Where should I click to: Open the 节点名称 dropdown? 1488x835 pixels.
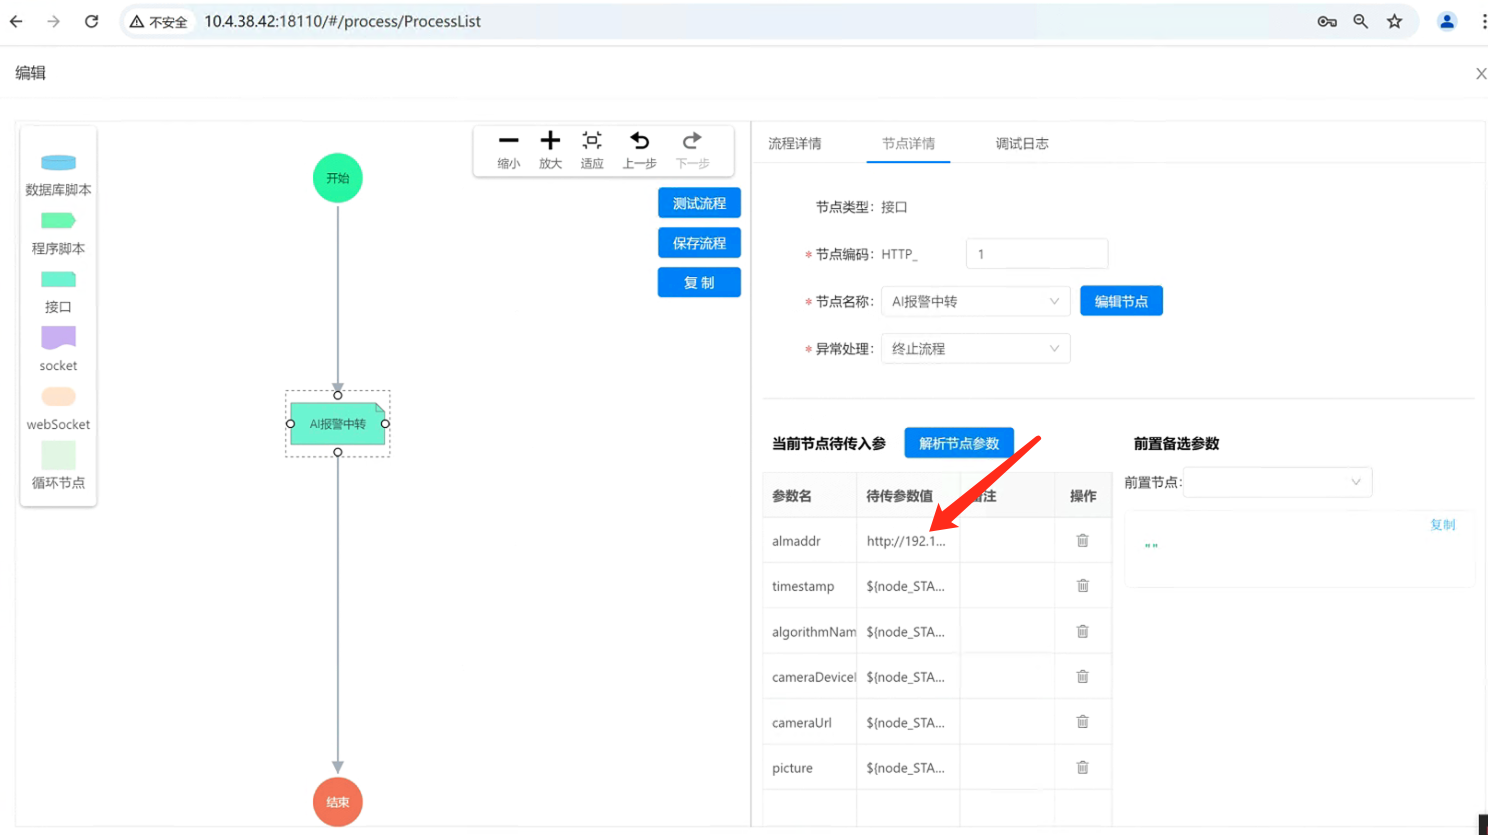click(x=975, y=301)
